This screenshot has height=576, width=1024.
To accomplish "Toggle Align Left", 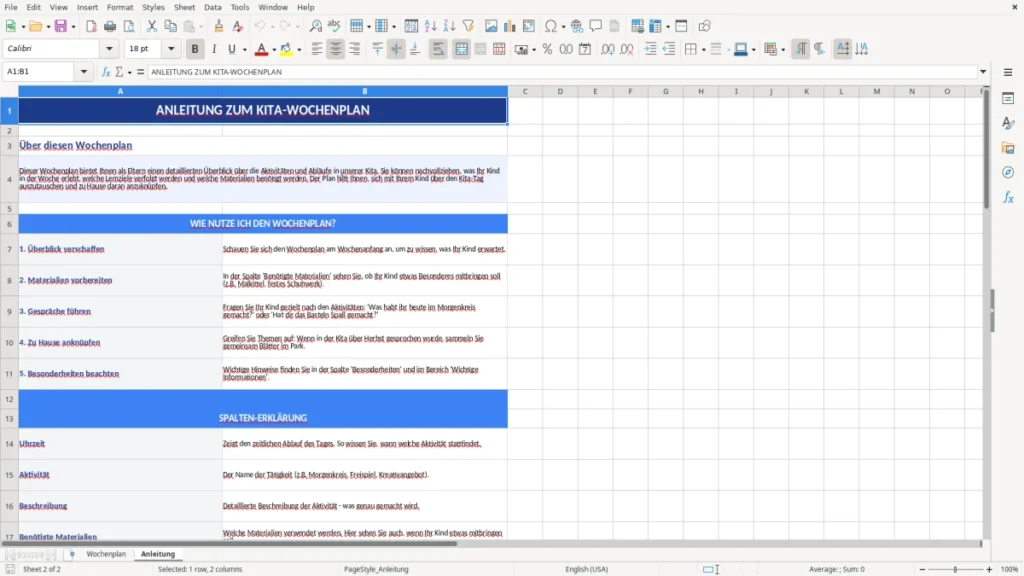I will (317, 49).
